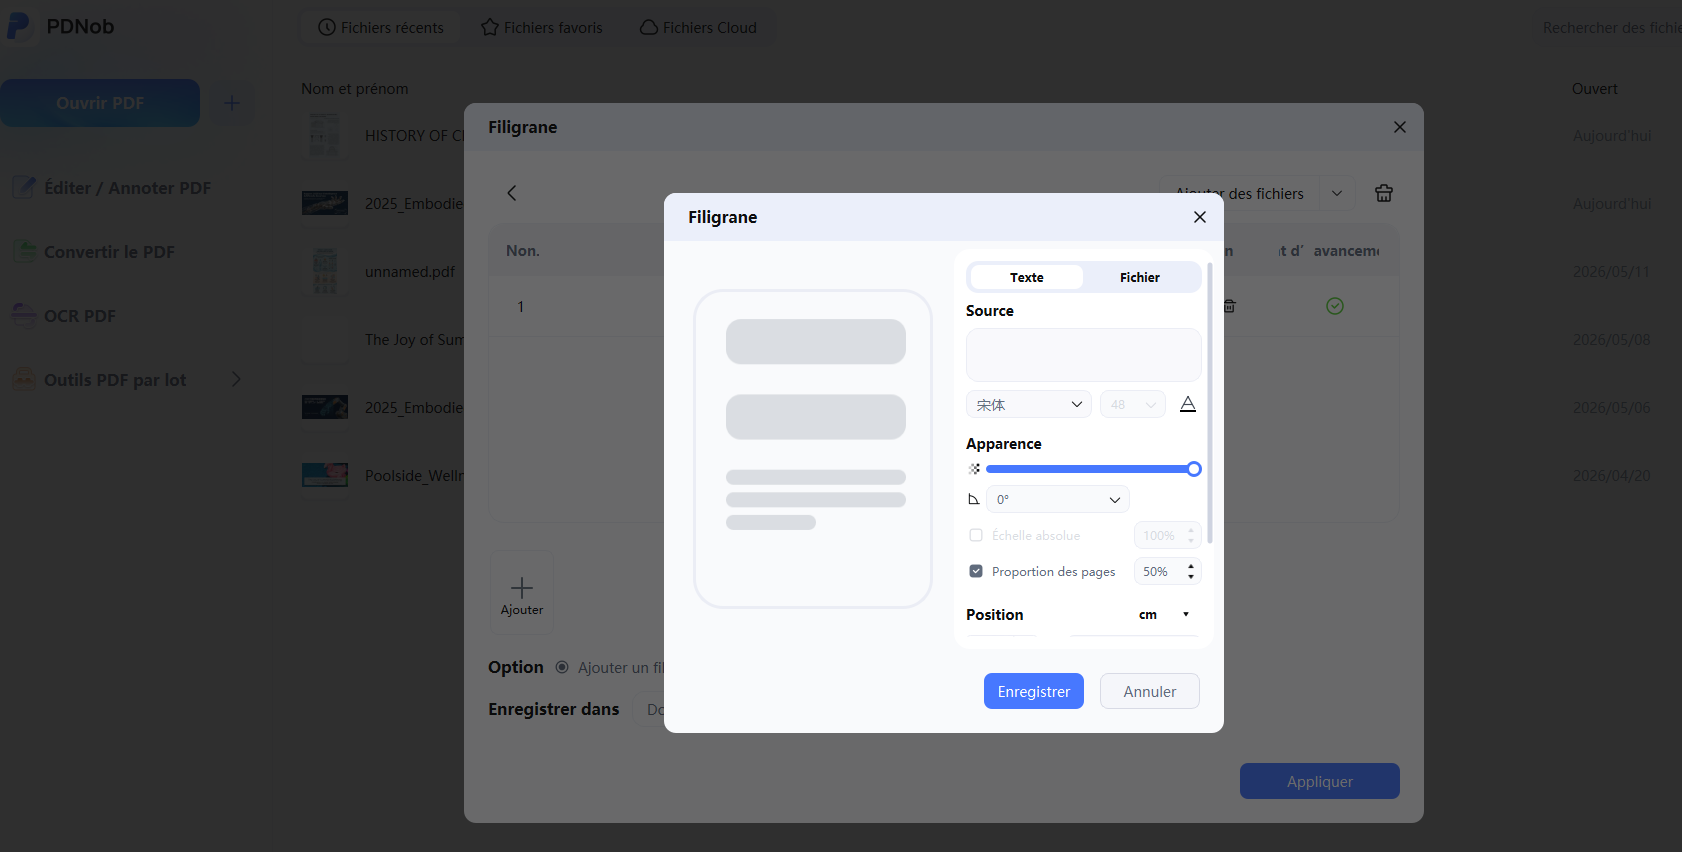Close the inner Filigrane dialog
This screenshot has width=1682, height=852.
coord(1199,217)
